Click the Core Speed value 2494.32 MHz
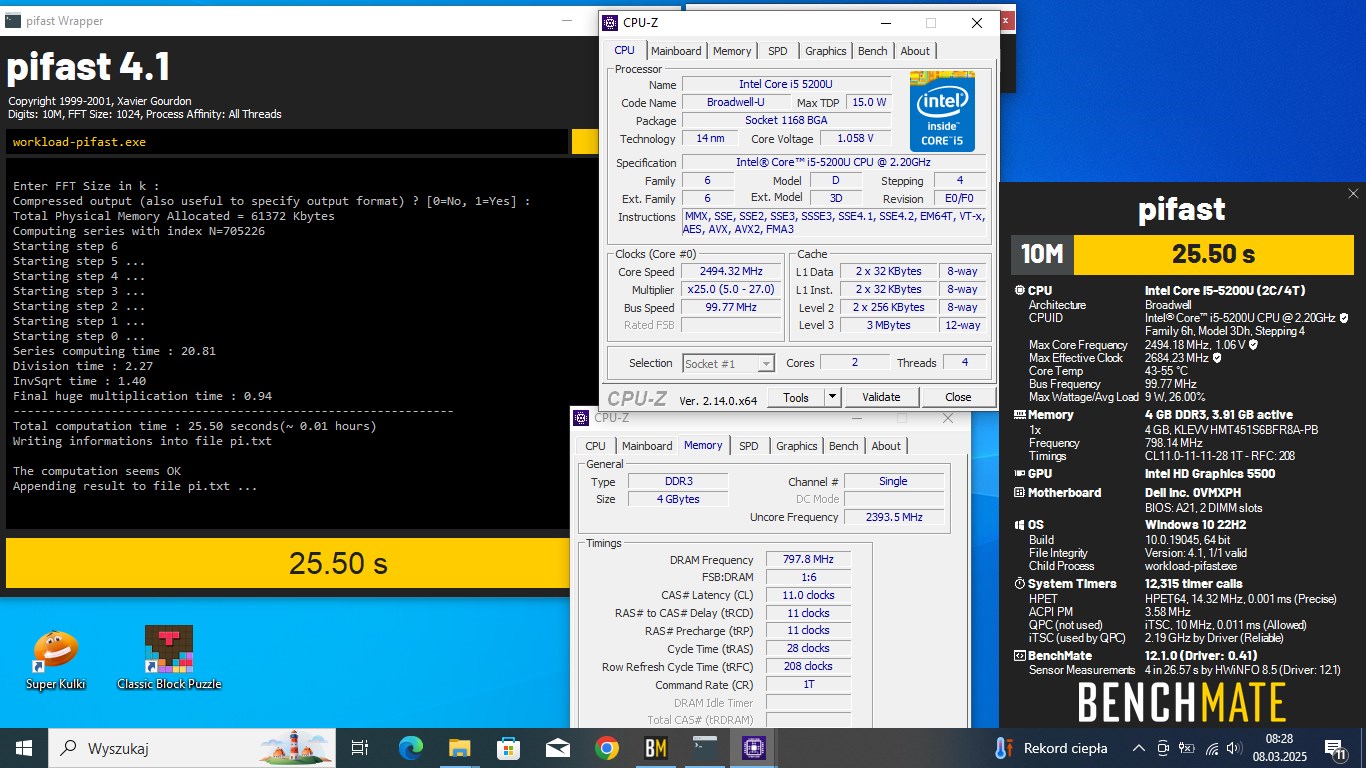The height and width of the screenshot is (768, 1366). pyautogui.click(x=732, y=271)
